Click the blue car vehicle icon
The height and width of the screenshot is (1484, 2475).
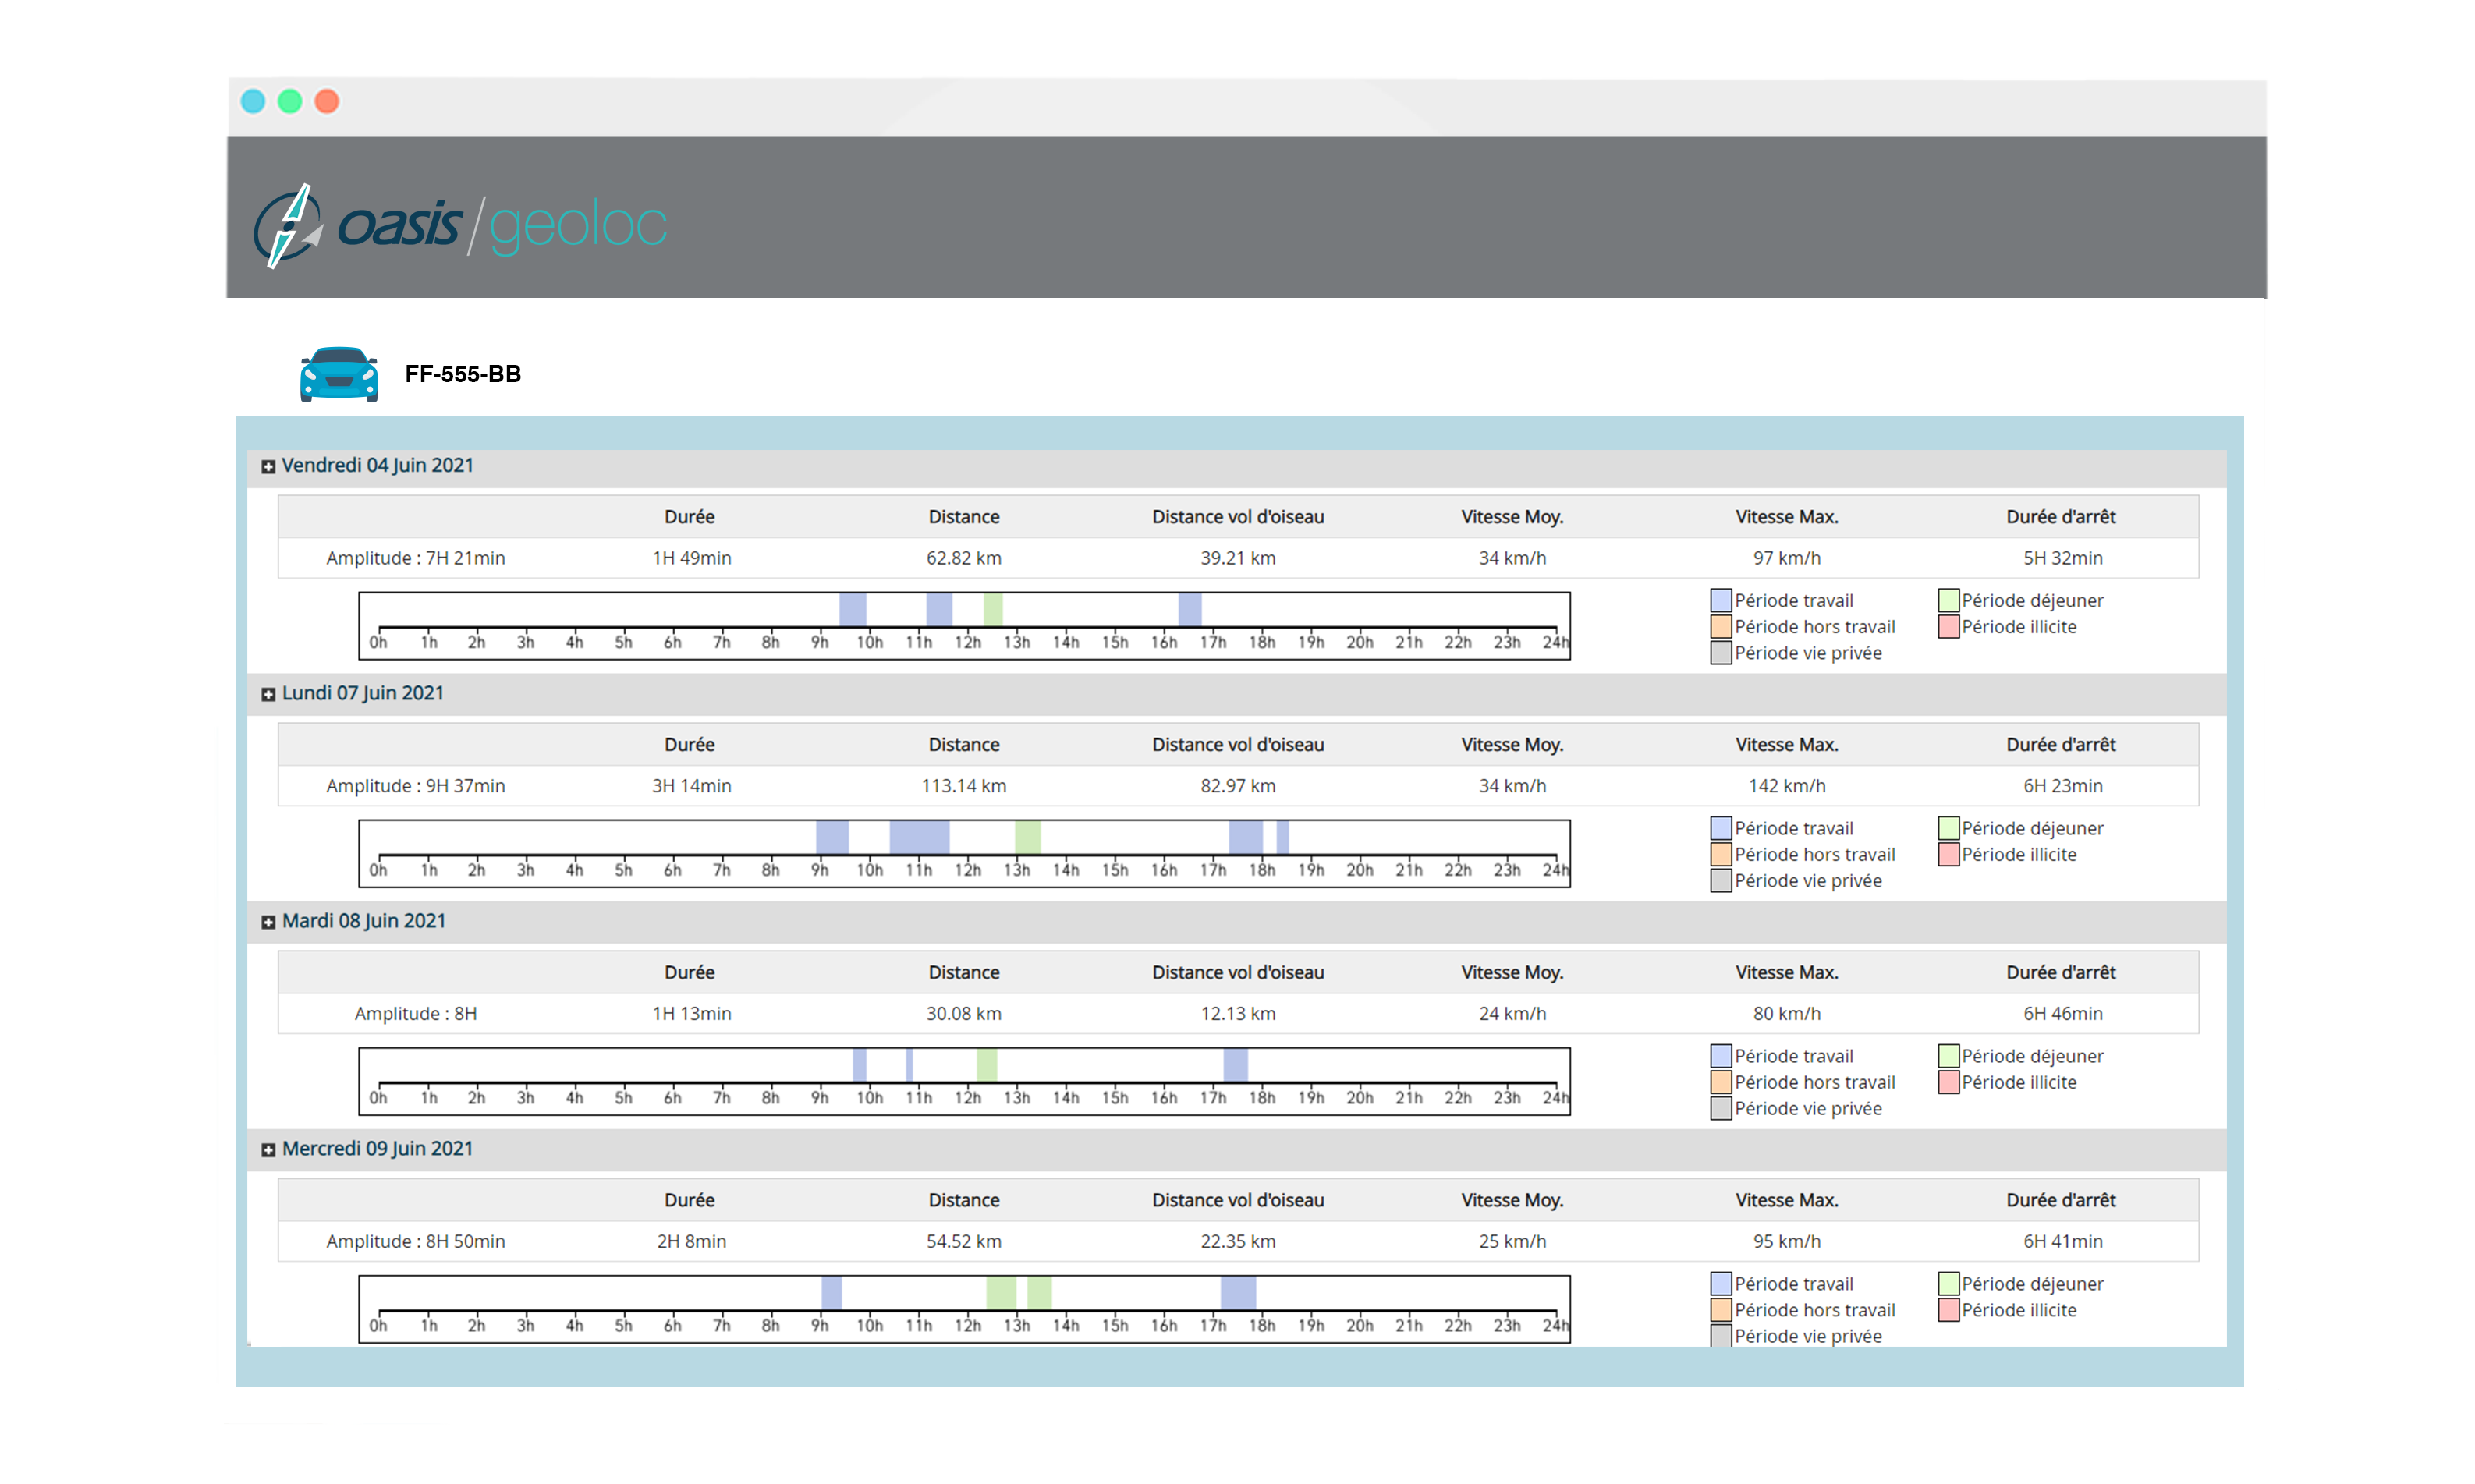pos(339,373)
